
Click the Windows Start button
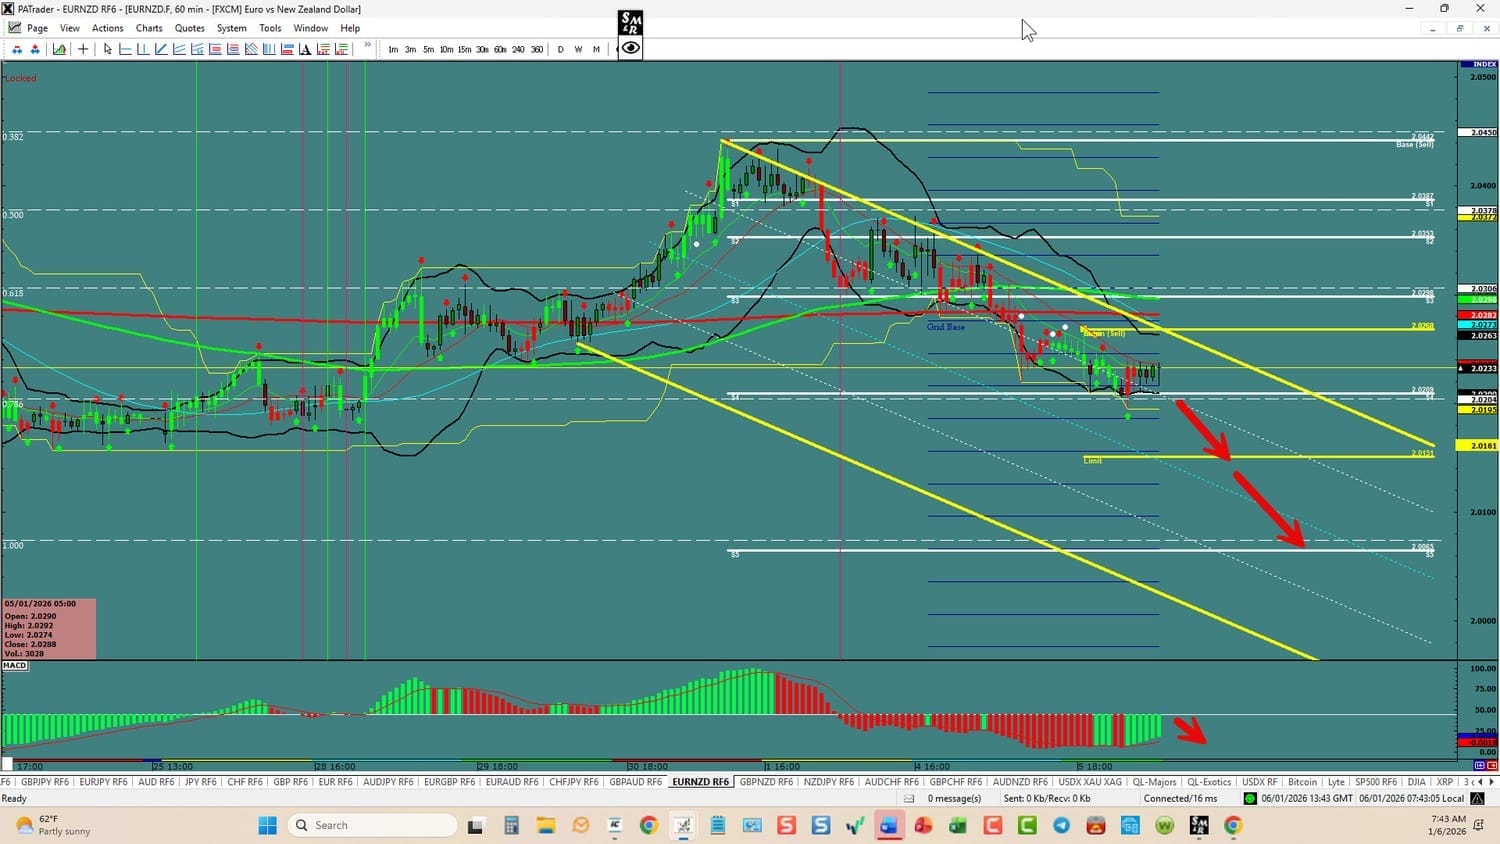(267, 825)
